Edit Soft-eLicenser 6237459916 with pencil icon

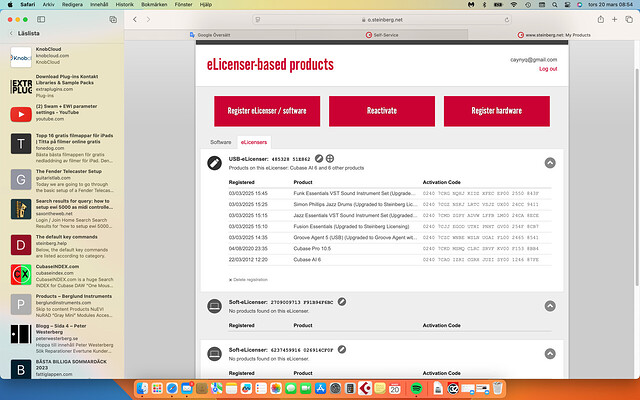pos(342,349)
